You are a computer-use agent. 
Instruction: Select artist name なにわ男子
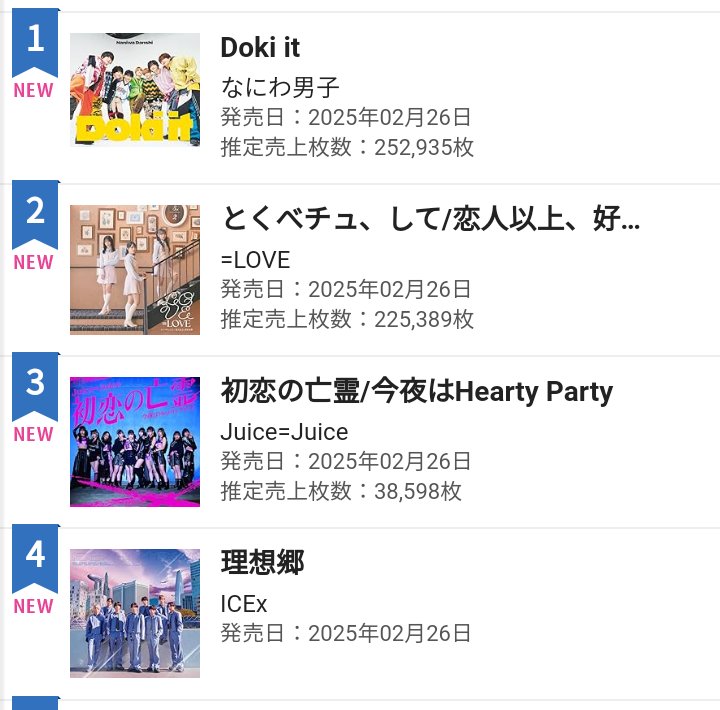pos(280,87)
